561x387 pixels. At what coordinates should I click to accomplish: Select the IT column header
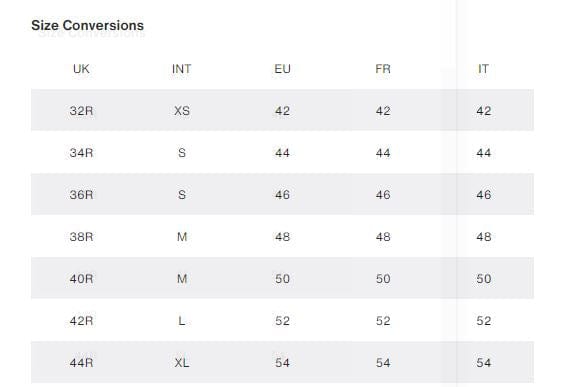pyautogui.click(x=483, y=69)
